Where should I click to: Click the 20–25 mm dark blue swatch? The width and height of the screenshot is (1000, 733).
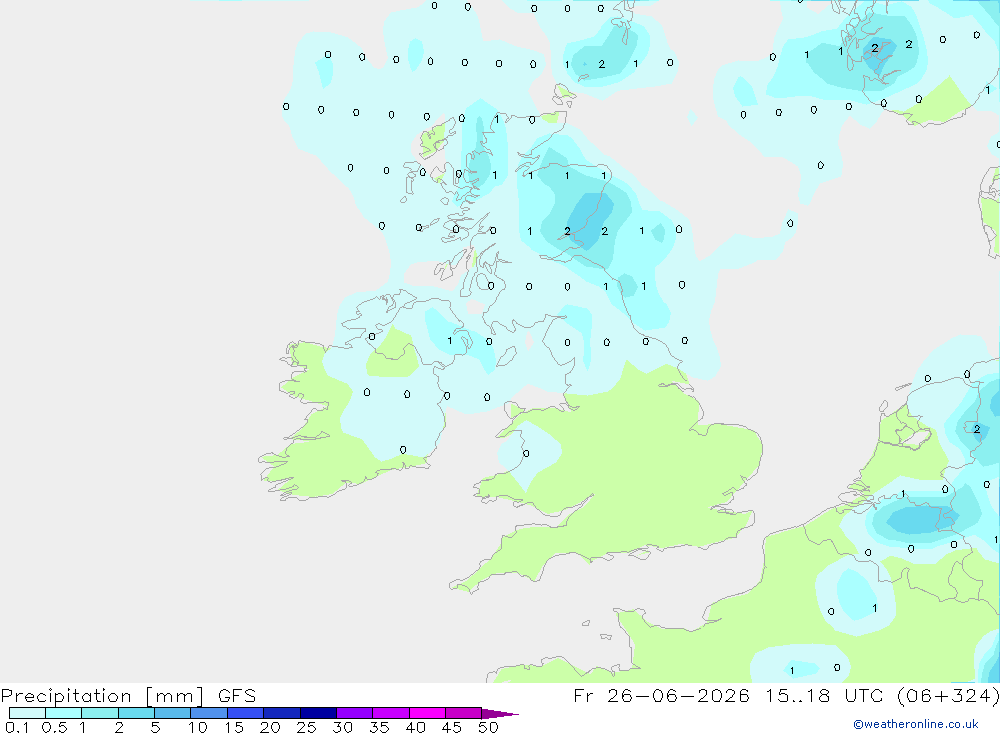coord(281,713)
